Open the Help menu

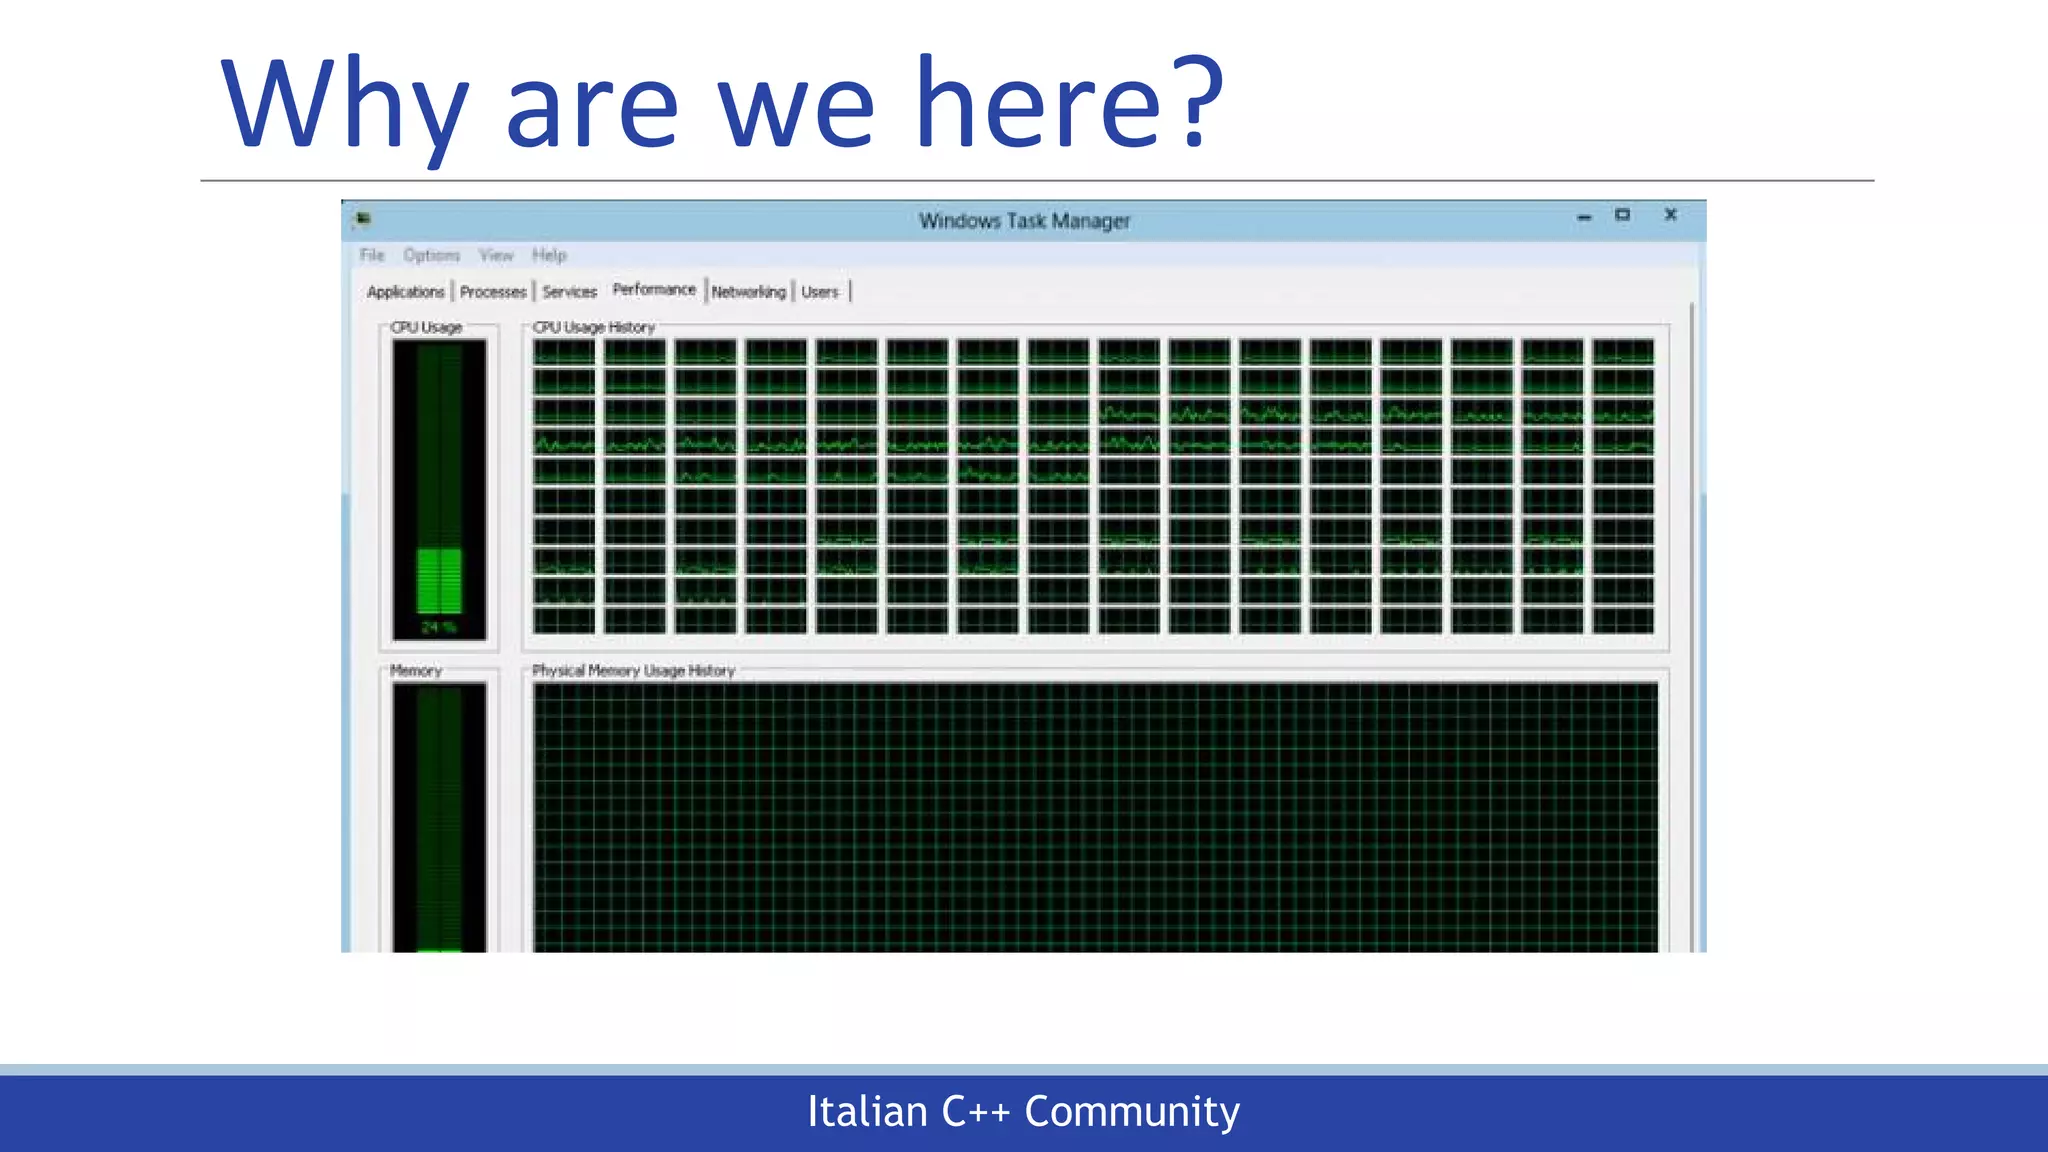coord(549,255)
